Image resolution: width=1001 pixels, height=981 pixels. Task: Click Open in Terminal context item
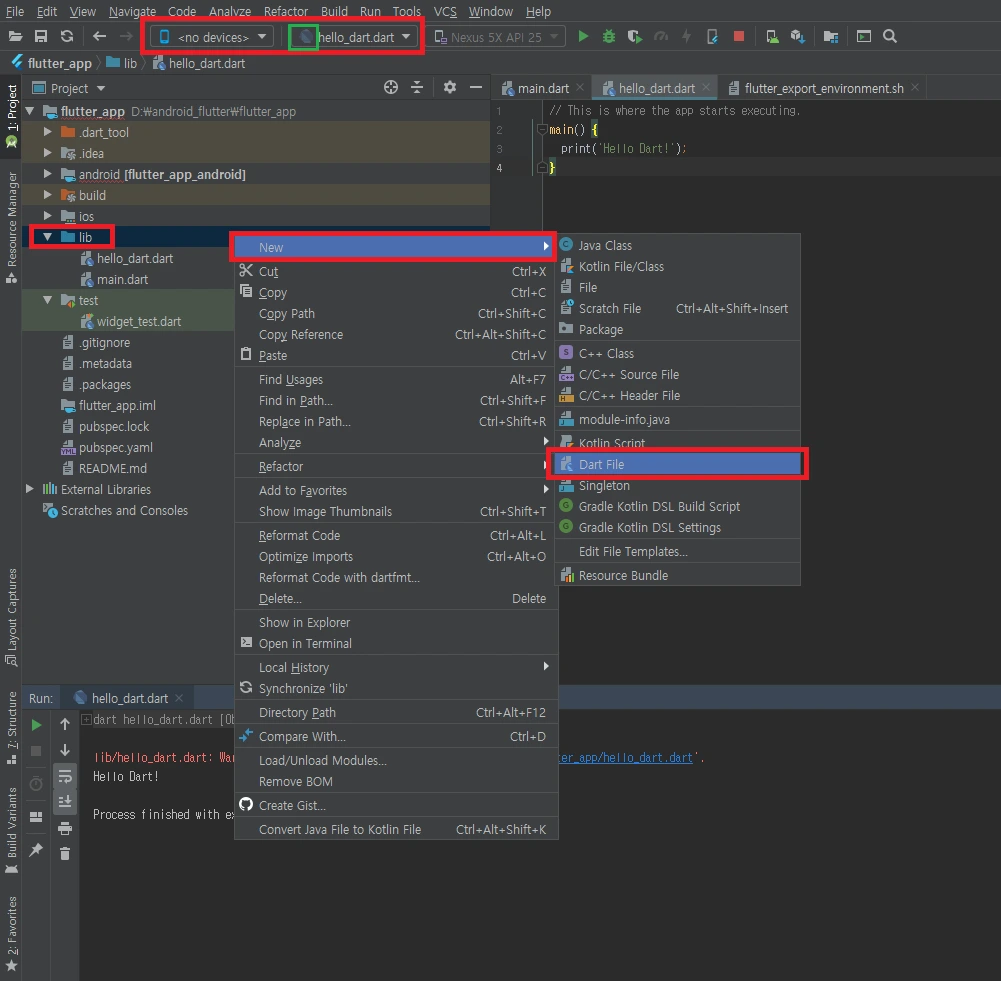396,643
